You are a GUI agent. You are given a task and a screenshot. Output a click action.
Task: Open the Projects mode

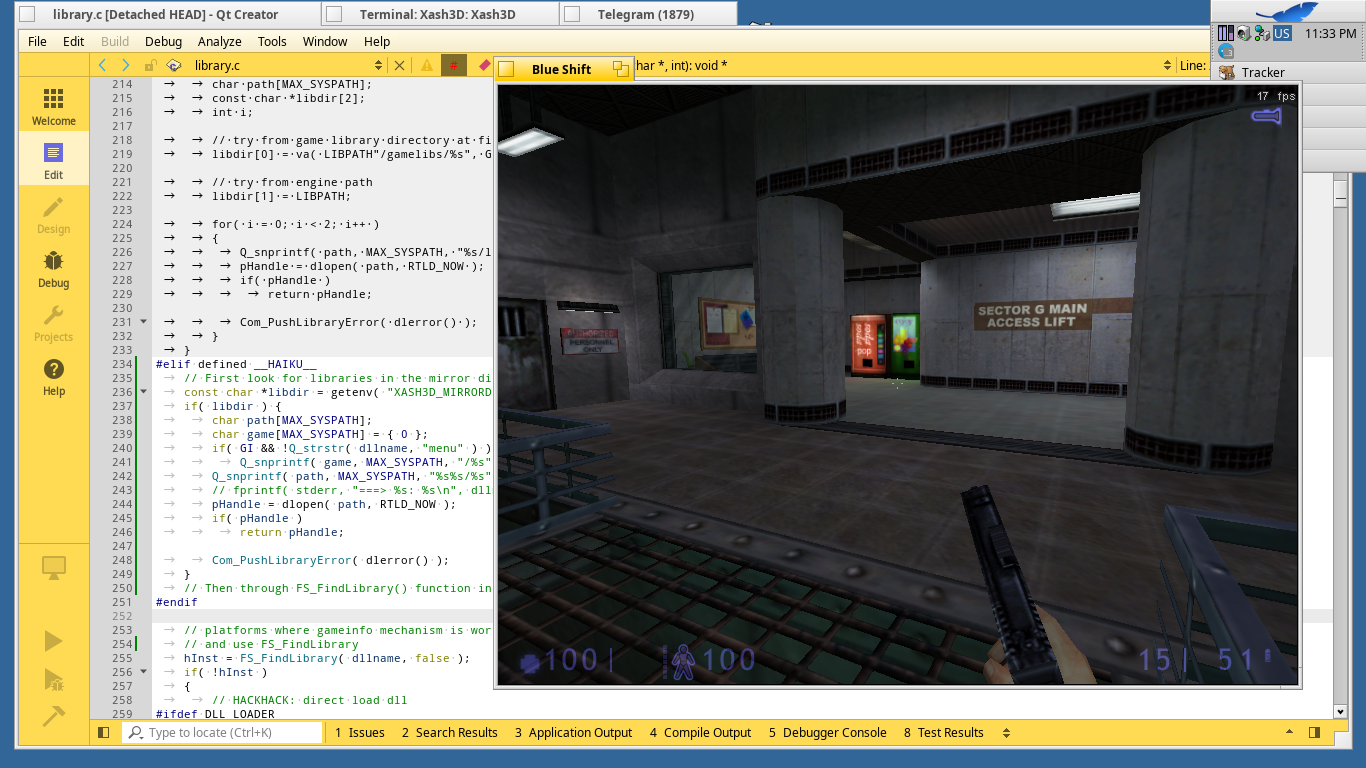click(54, 322)
